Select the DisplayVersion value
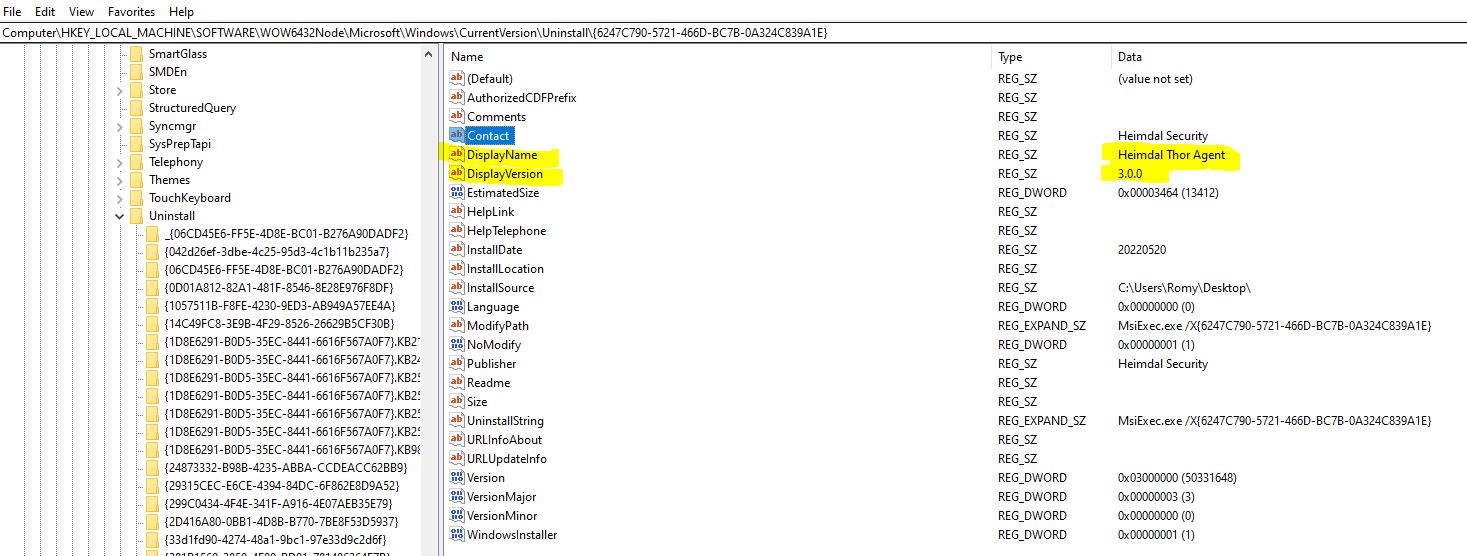The height and width of the screenshot is (556, 1467). pyautogui.click(x=505, y=174)
